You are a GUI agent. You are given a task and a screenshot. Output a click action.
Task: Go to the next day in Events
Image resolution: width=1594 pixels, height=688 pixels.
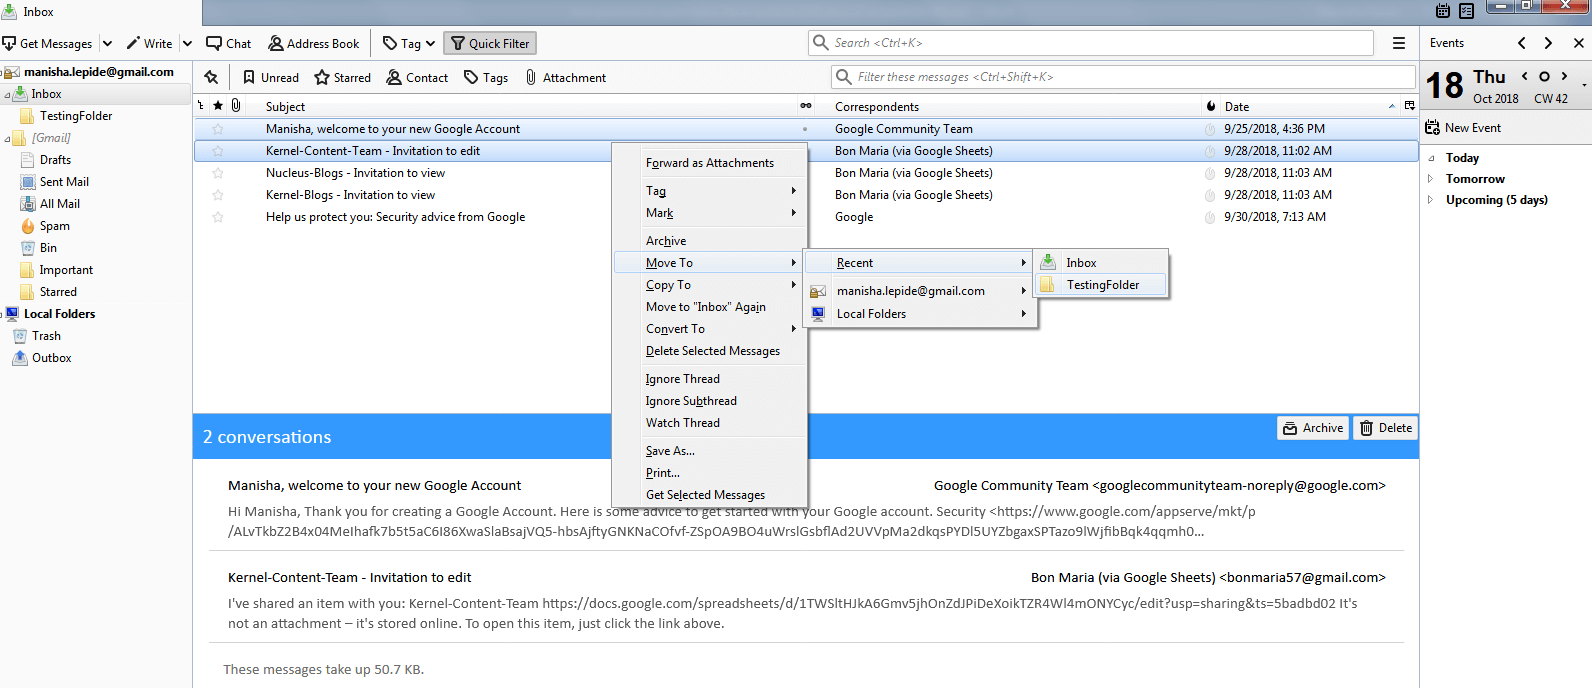[x=1564, y=76]
